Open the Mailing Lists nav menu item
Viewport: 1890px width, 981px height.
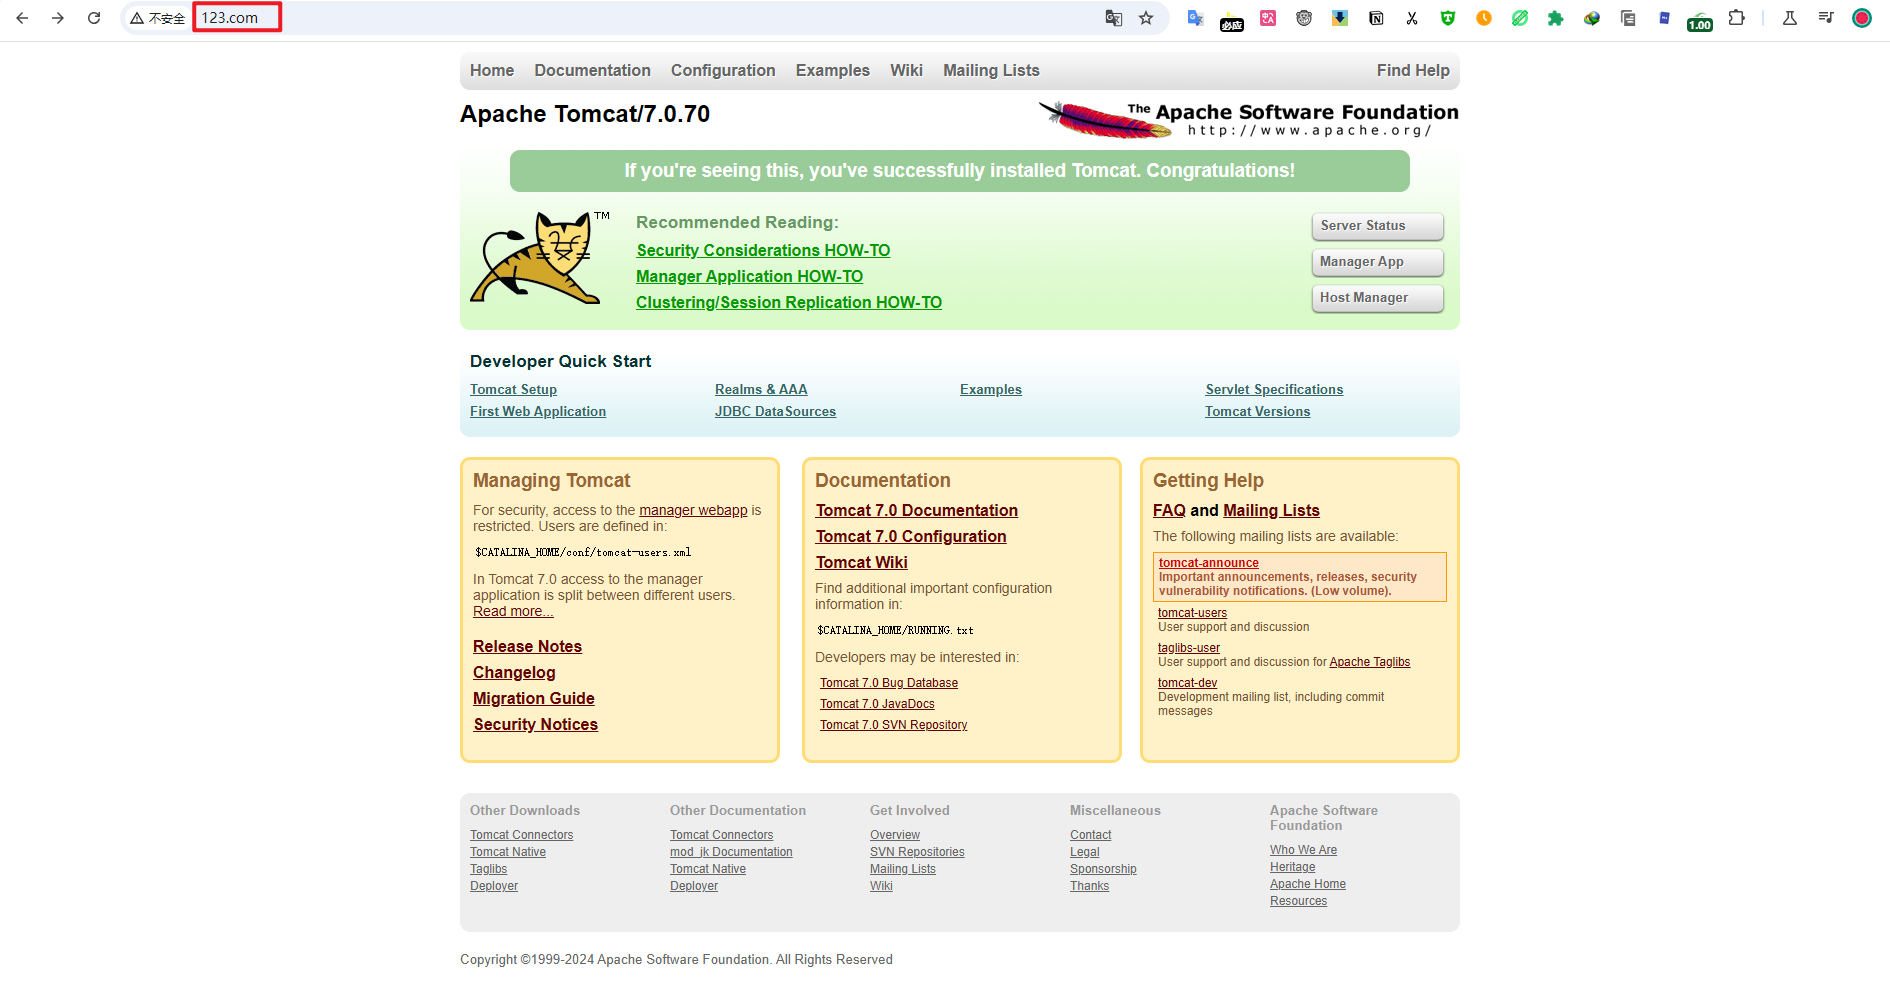(991, 71)
